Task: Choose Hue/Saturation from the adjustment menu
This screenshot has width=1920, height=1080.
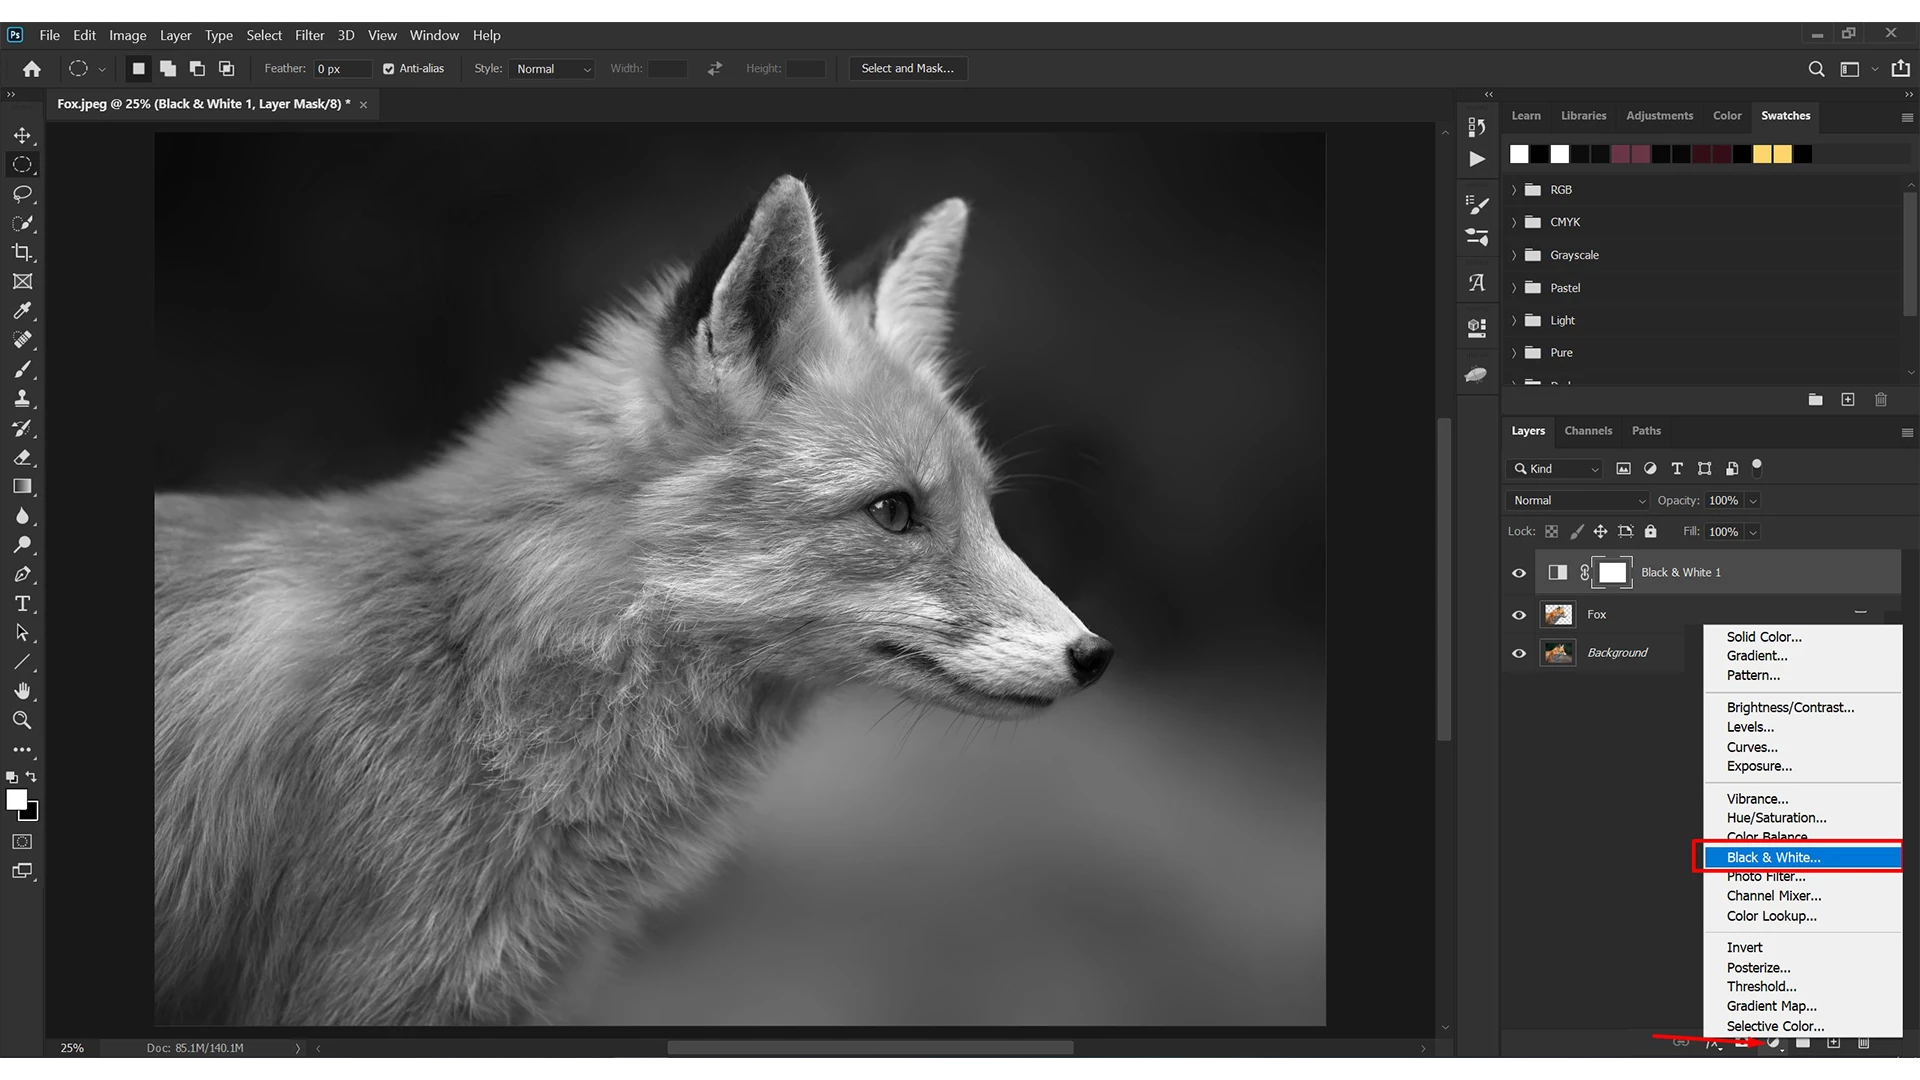Action: click(1776, 818)
